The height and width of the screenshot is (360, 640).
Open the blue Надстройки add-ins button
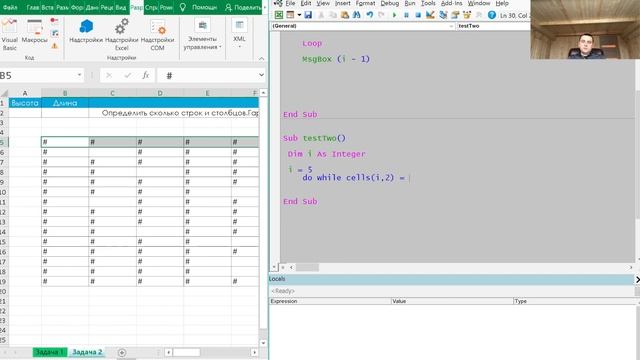[x=86, y=31]
